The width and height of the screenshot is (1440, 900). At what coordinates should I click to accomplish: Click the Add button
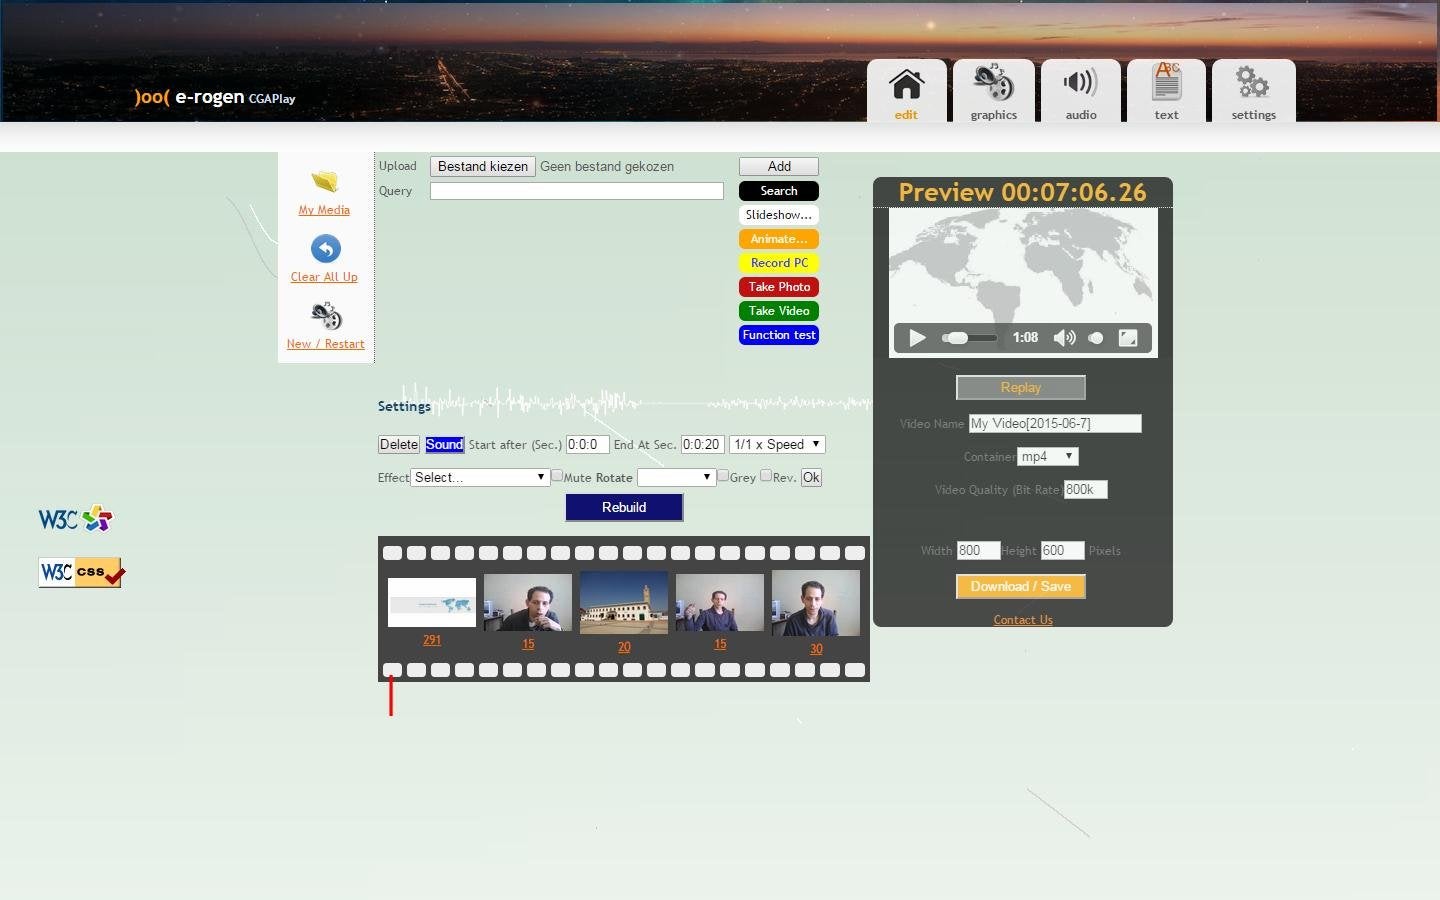pyautogui.click(x=779, y=166)
